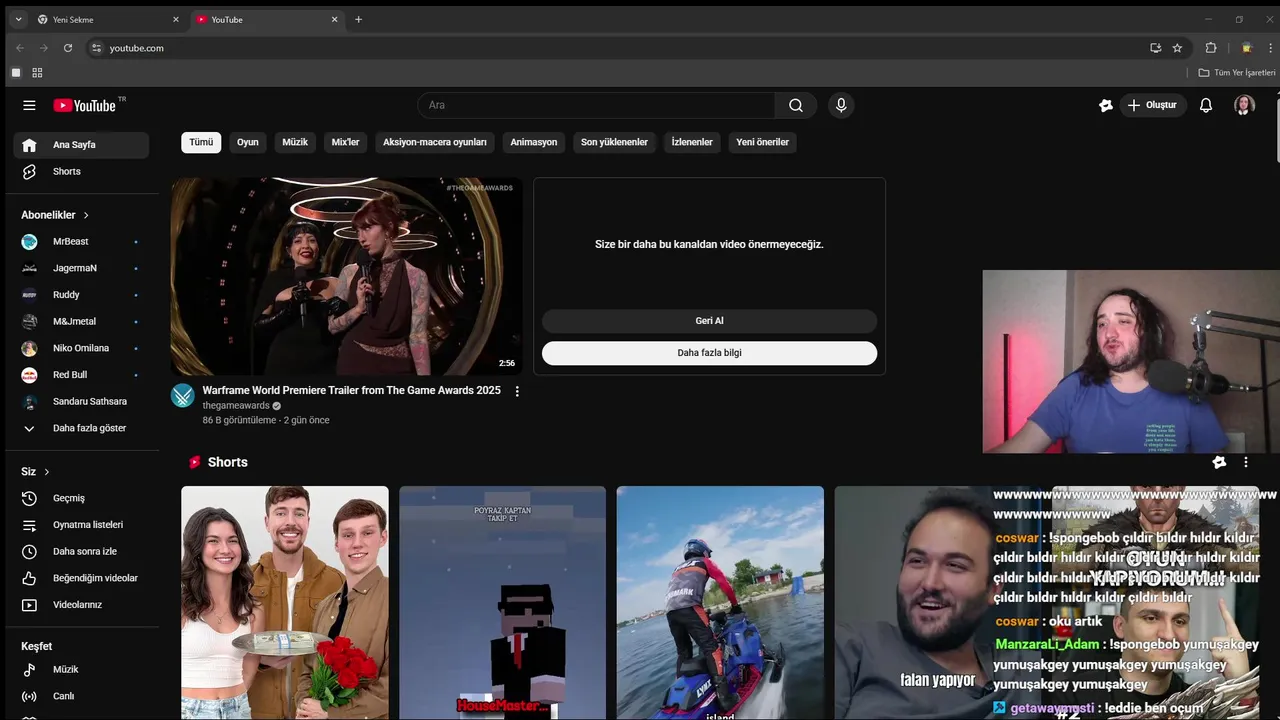The image size is (1280, 720).
Task: Click the search magnifier button
Action: point(796,105)
